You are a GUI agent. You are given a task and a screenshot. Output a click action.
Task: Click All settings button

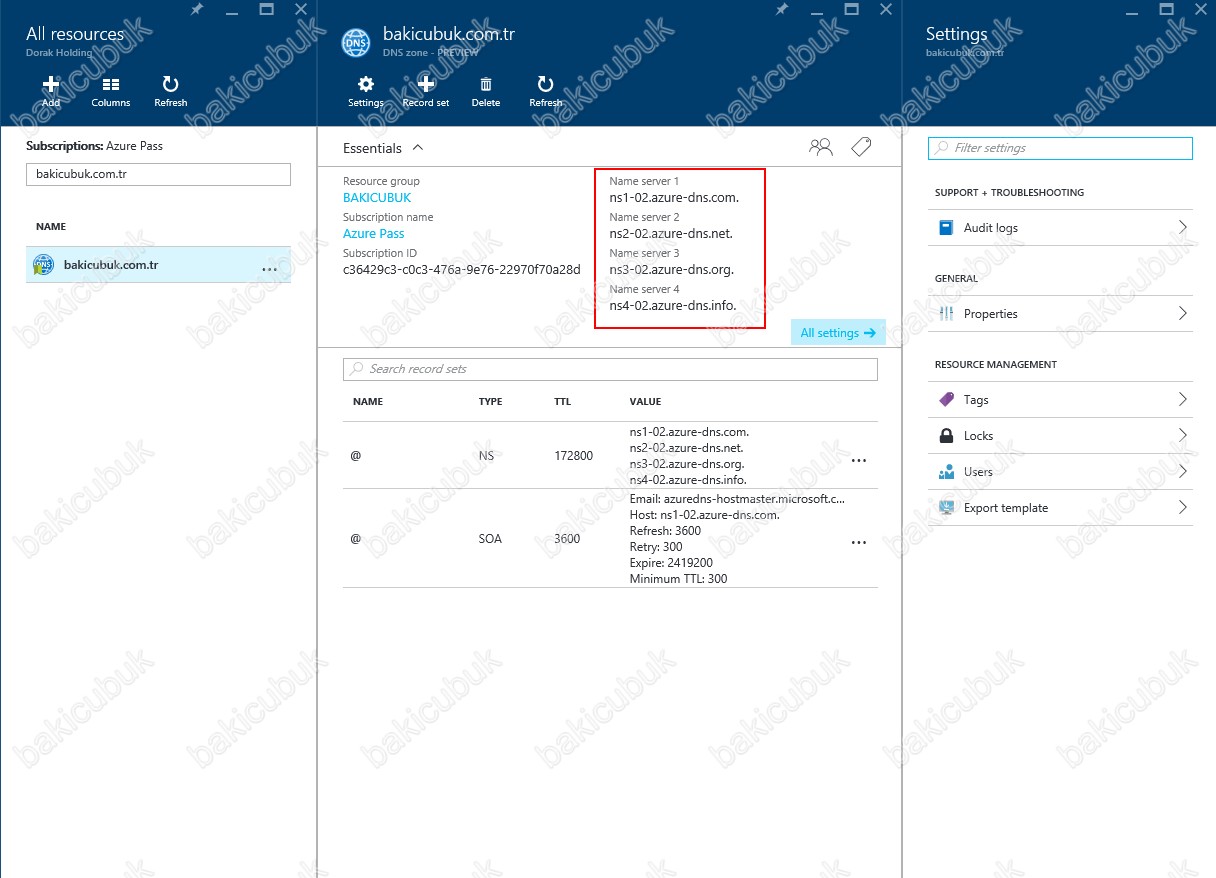coord(838,333)
